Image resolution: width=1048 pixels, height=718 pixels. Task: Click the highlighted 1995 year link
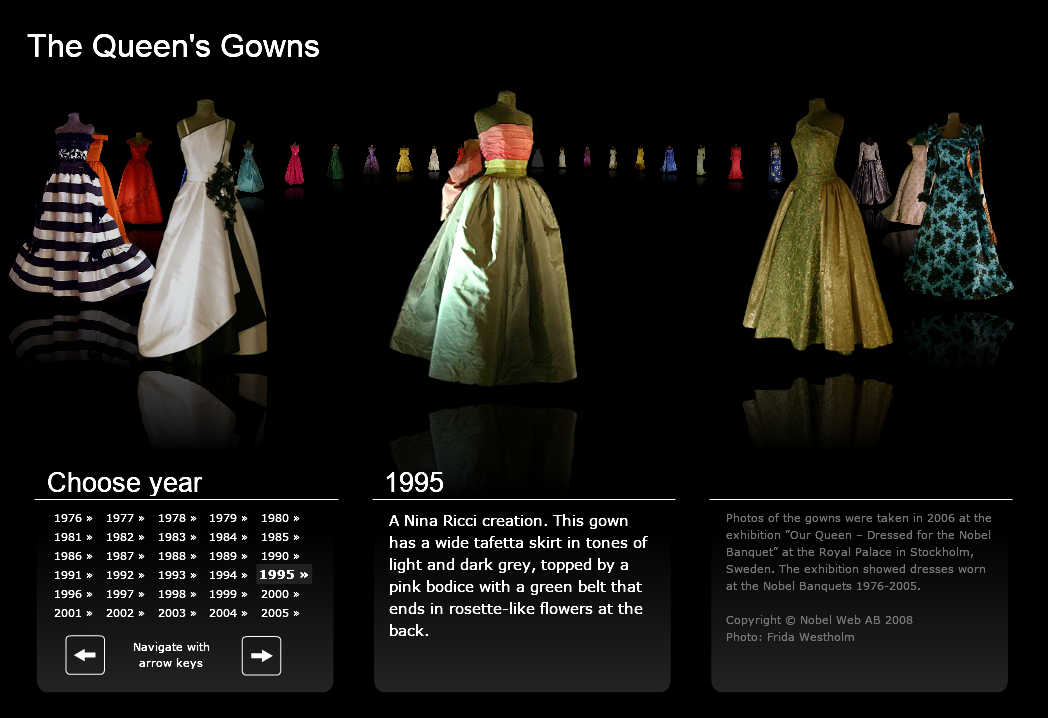point(284,574)
